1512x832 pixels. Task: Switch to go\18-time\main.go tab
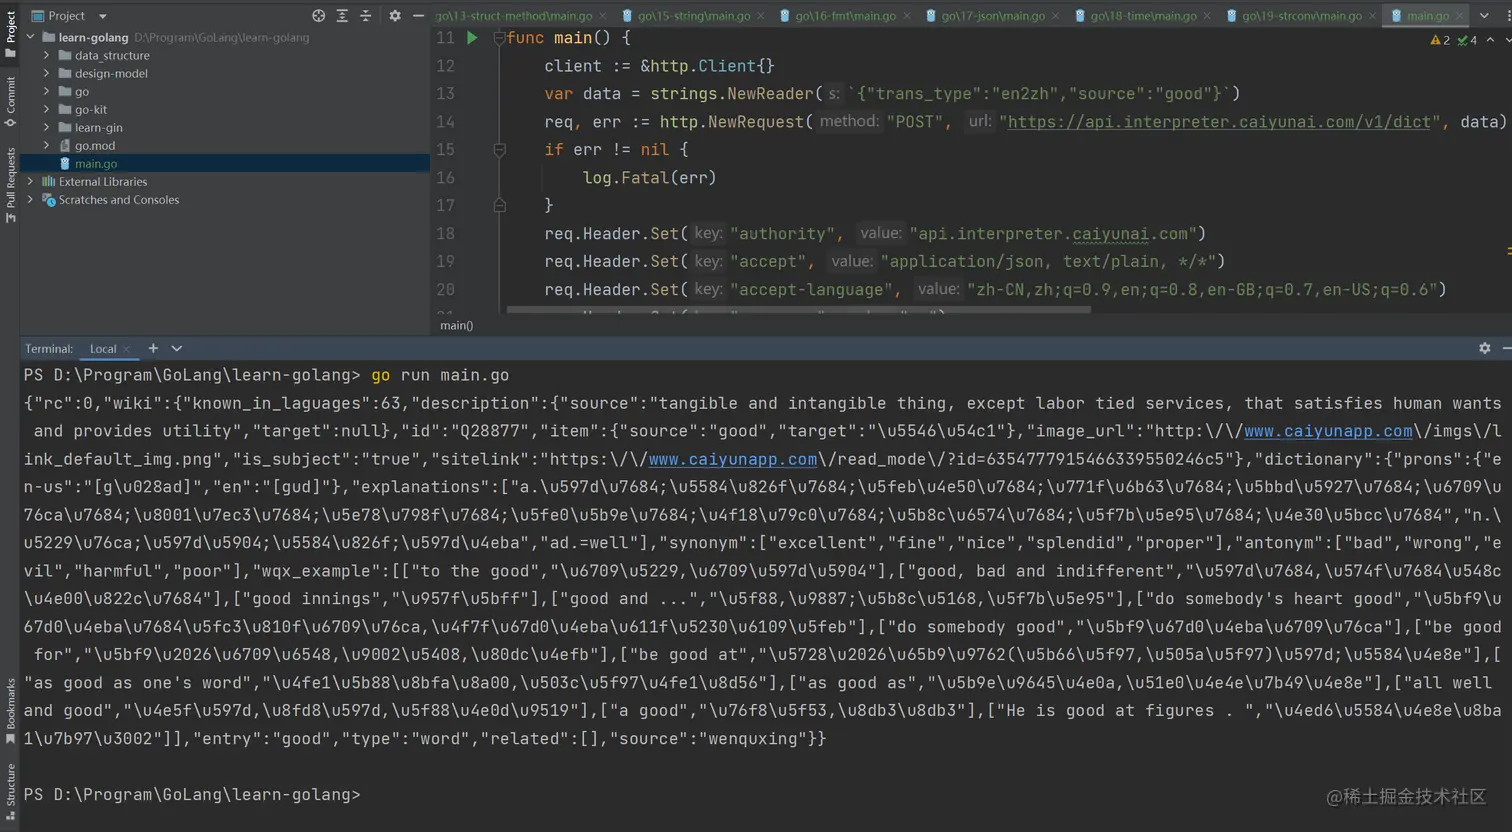click(1143, 16)
